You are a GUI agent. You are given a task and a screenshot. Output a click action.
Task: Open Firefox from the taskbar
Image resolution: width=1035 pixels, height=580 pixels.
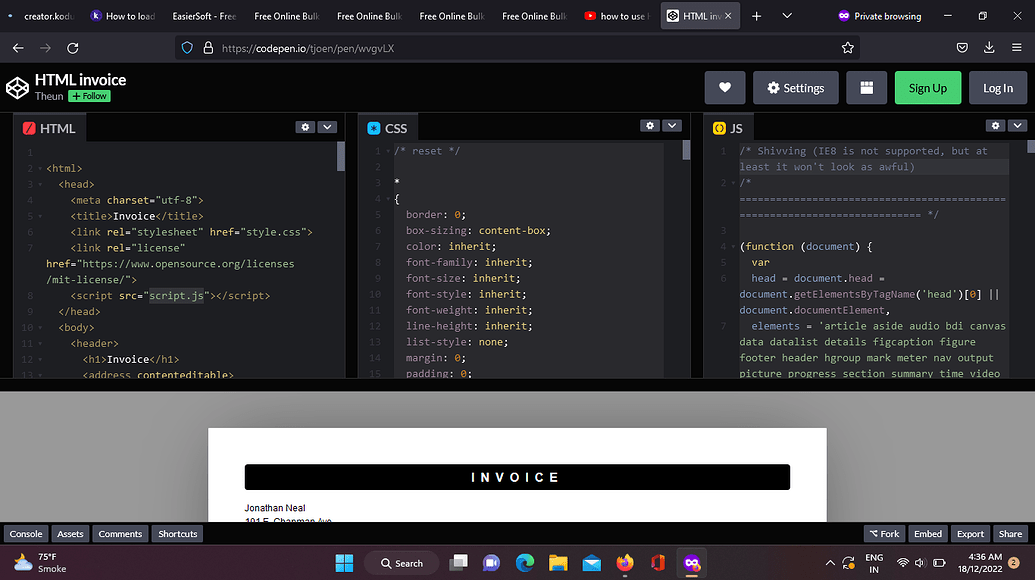pos(625,564)
